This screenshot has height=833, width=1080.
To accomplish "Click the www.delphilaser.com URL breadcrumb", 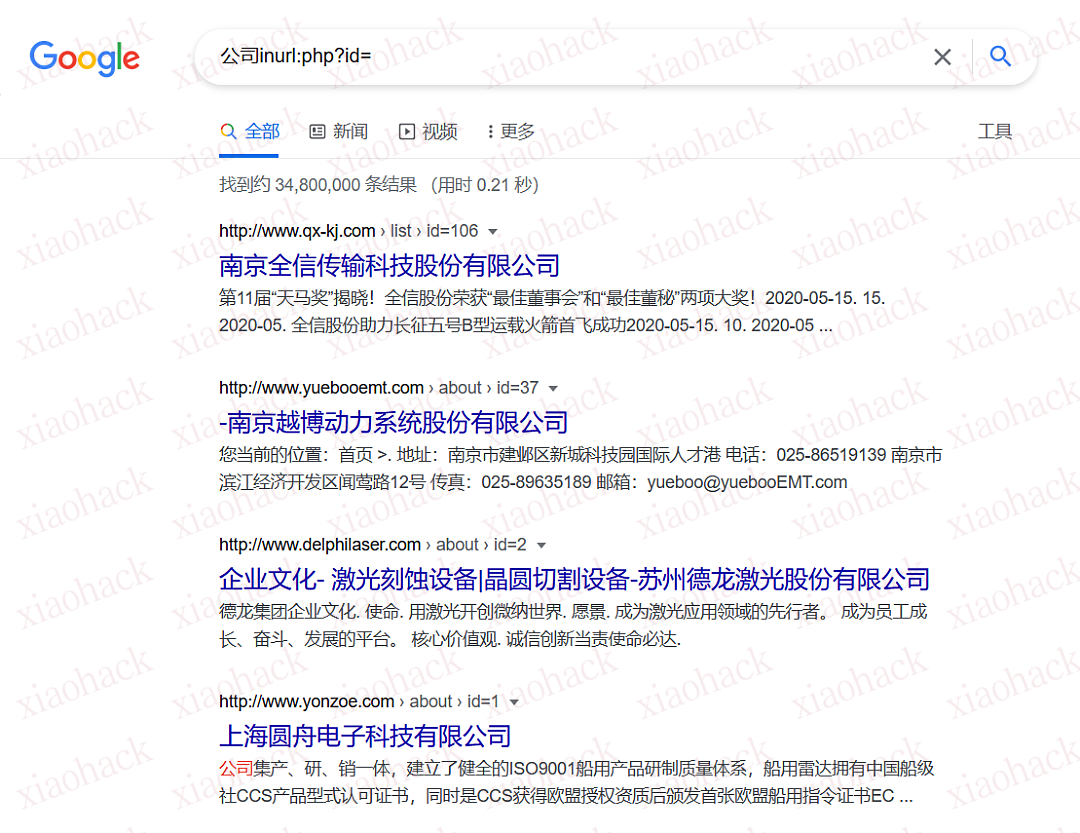I will [x=320, y=545].
